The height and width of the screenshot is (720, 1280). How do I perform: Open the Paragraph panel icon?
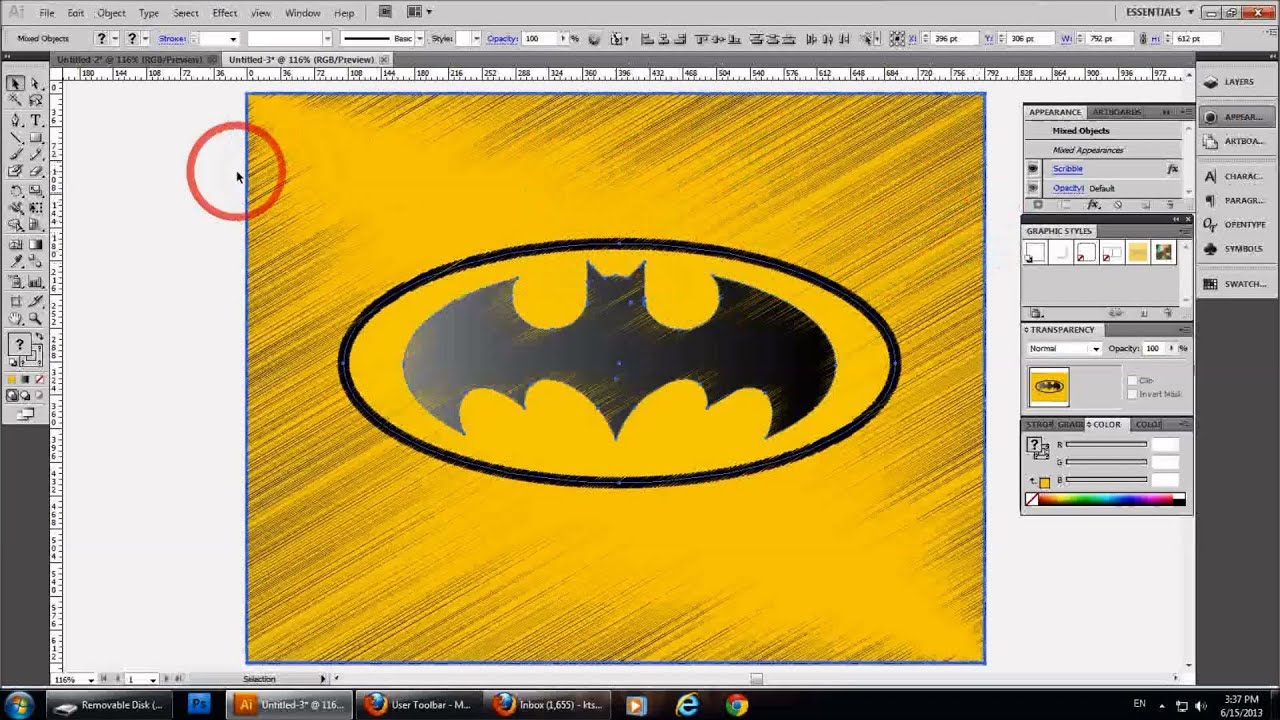point(1210,200)
